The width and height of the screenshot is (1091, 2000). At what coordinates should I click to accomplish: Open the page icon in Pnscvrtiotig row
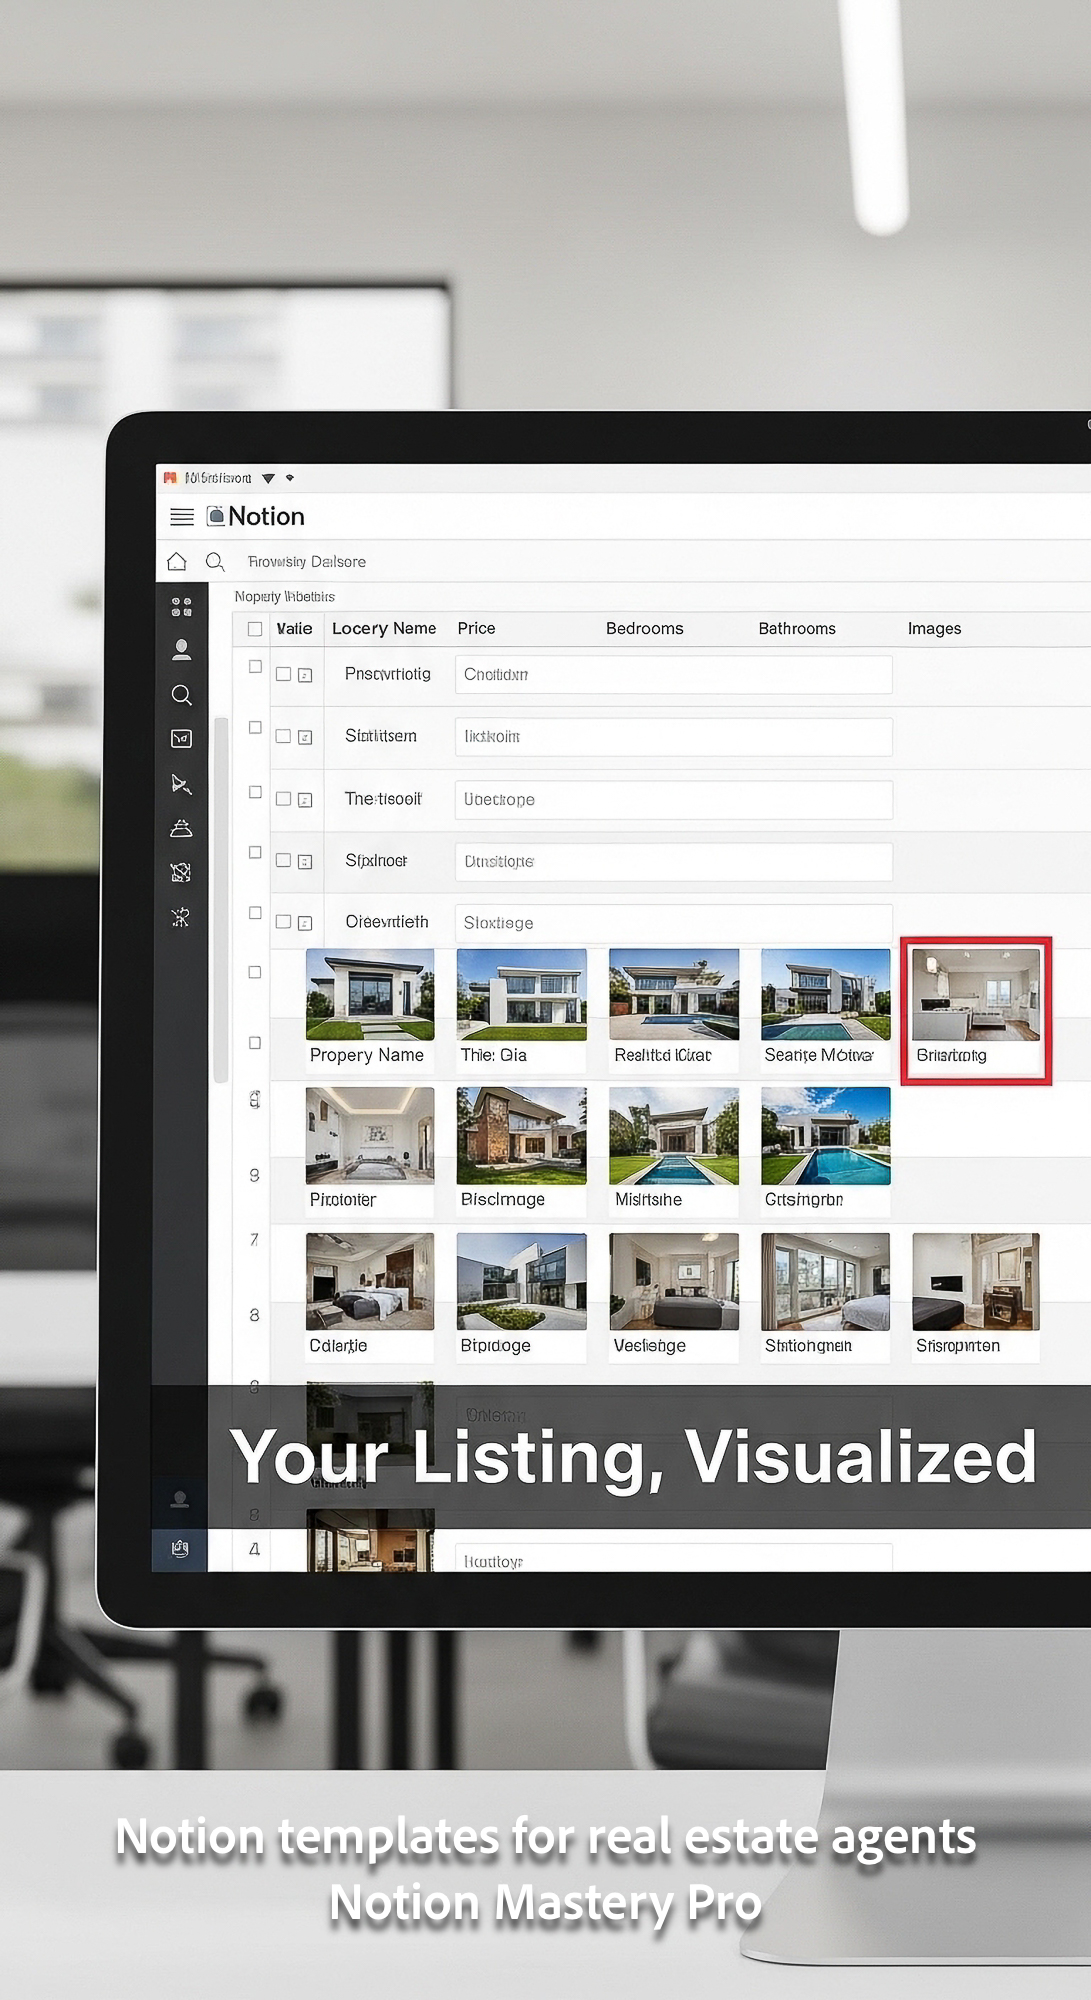[x=305, y=675]
